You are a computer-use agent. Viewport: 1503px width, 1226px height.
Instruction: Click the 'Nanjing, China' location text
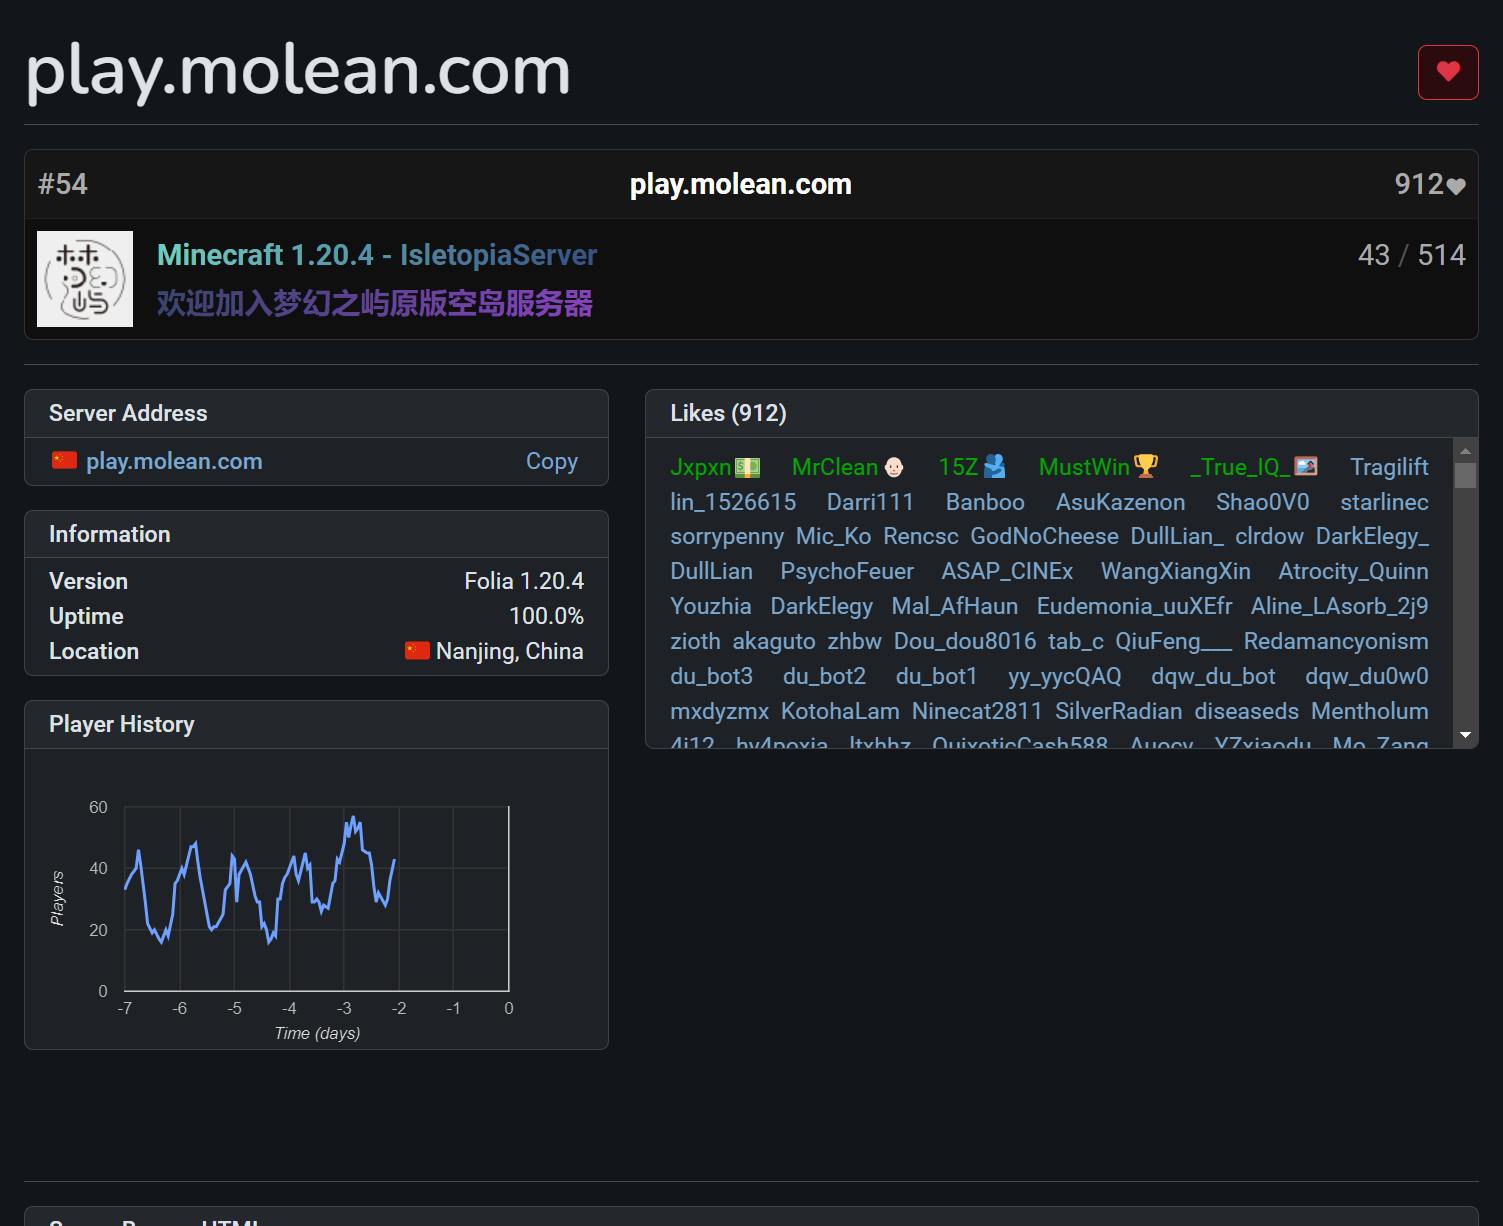pyautogui.click(x=509, y=651)
